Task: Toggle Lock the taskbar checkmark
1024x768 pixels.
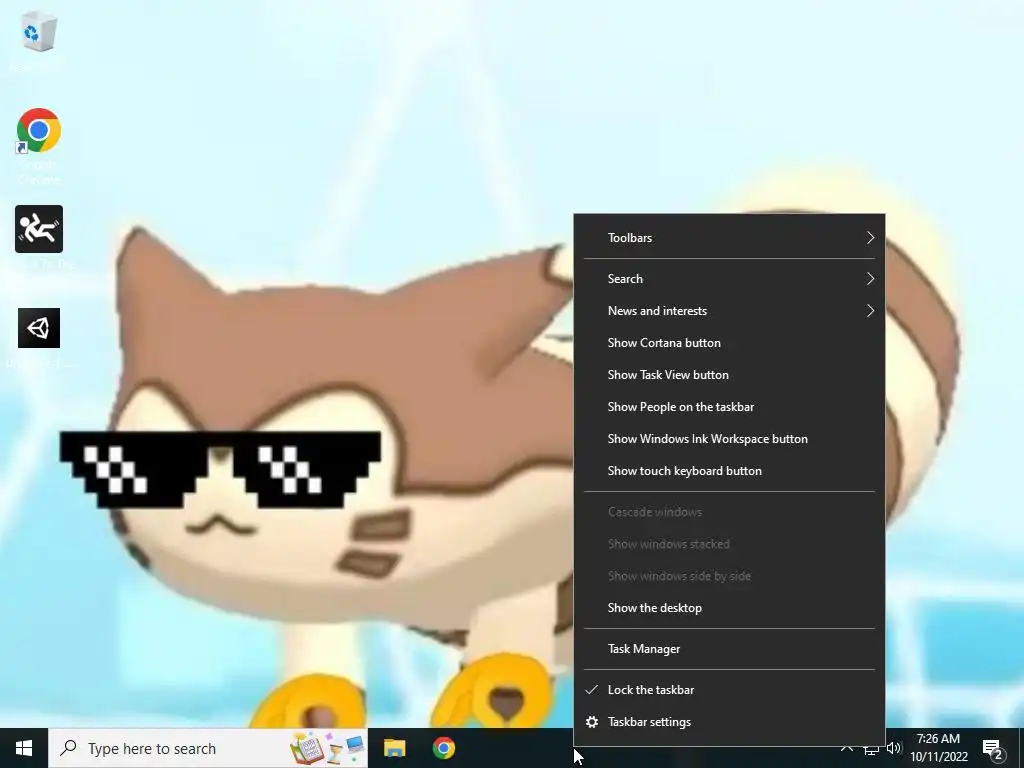Action: coord(592,690)
